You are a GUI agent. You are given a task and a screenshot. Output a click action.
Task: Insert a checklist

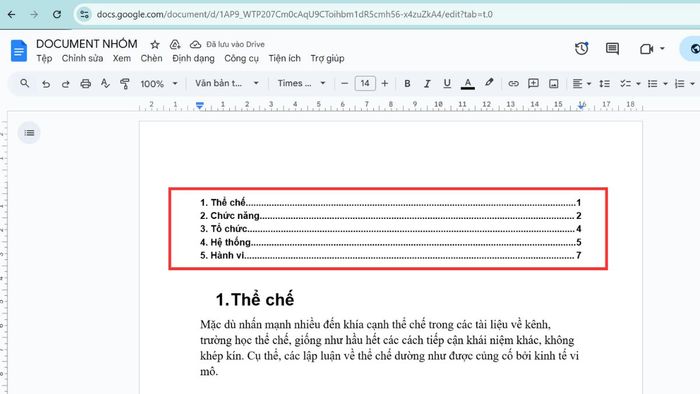pyautogui.click(x=625, y=84)
